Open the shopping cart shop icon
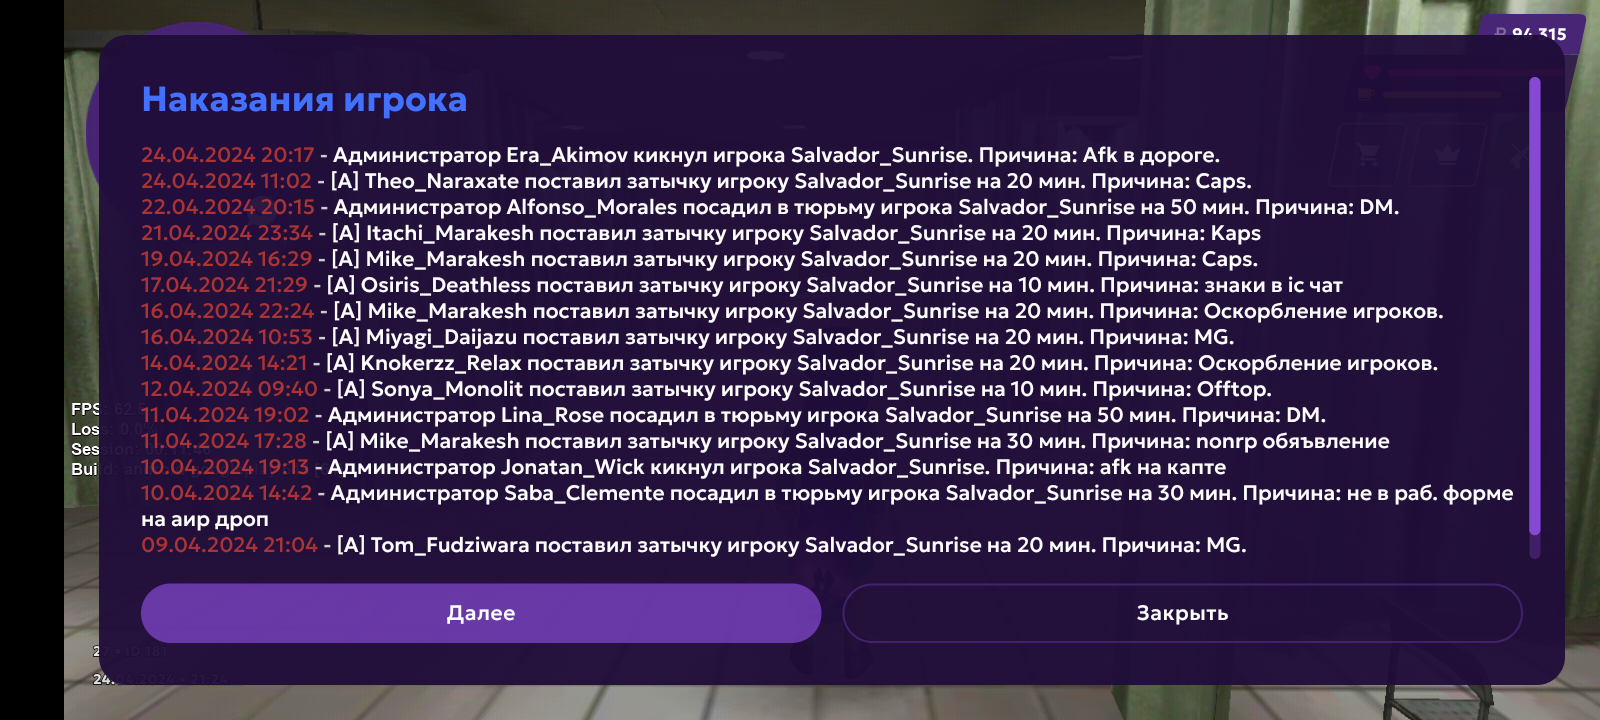 click(x=1366, y=154)
